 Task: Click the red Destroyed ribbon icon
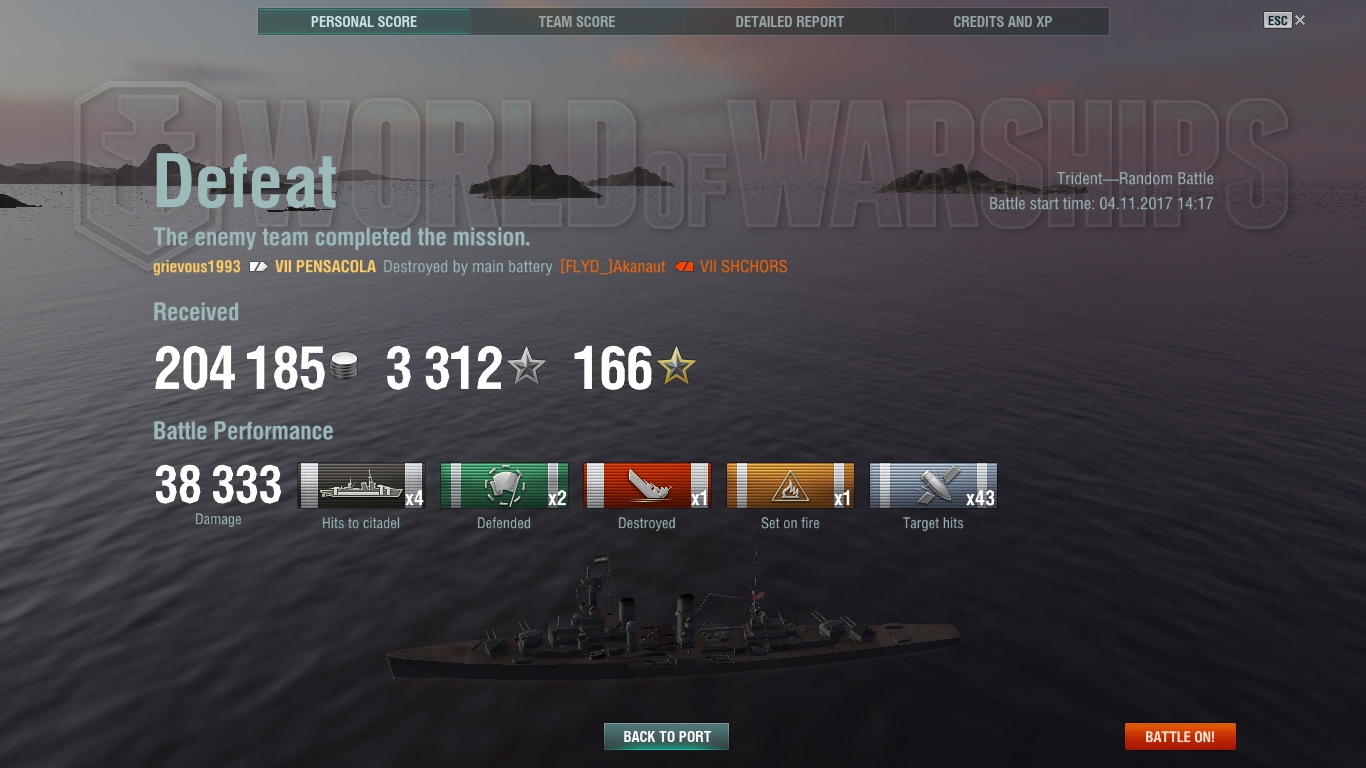647,486
